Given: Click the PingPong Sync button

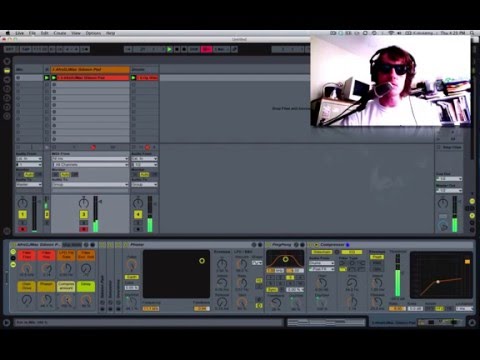Looking at the screenshot, I should coord(272,290).
